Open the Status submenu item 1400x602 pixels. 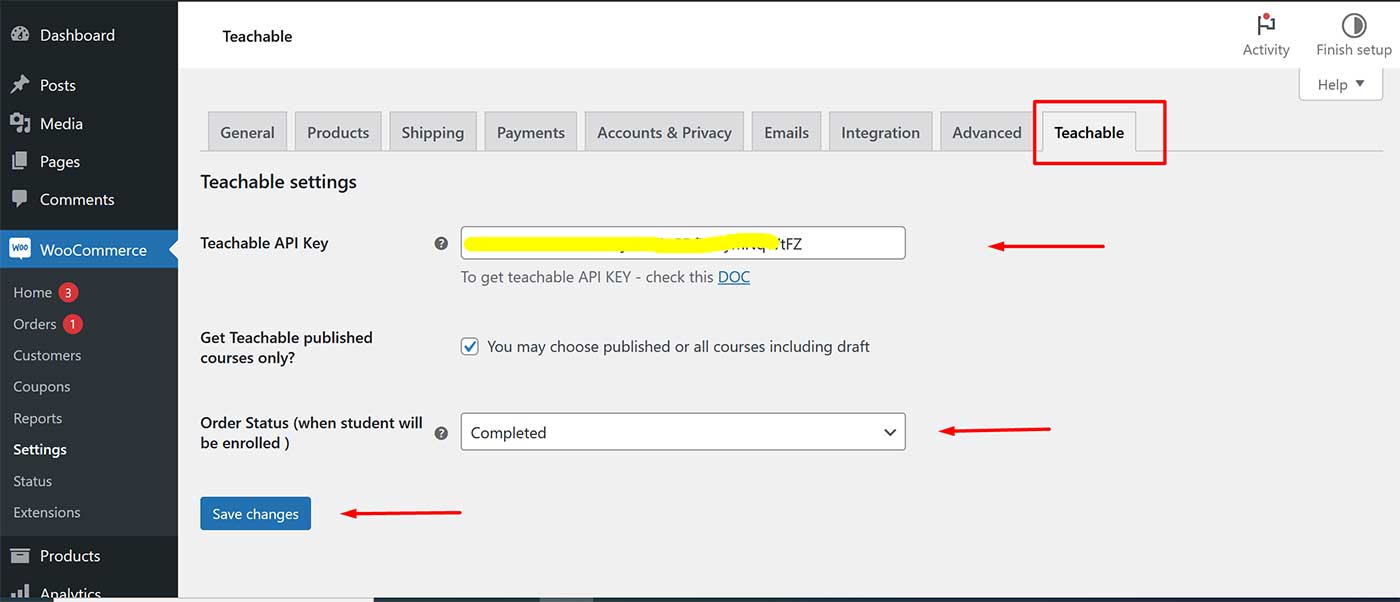click(32, 481)
